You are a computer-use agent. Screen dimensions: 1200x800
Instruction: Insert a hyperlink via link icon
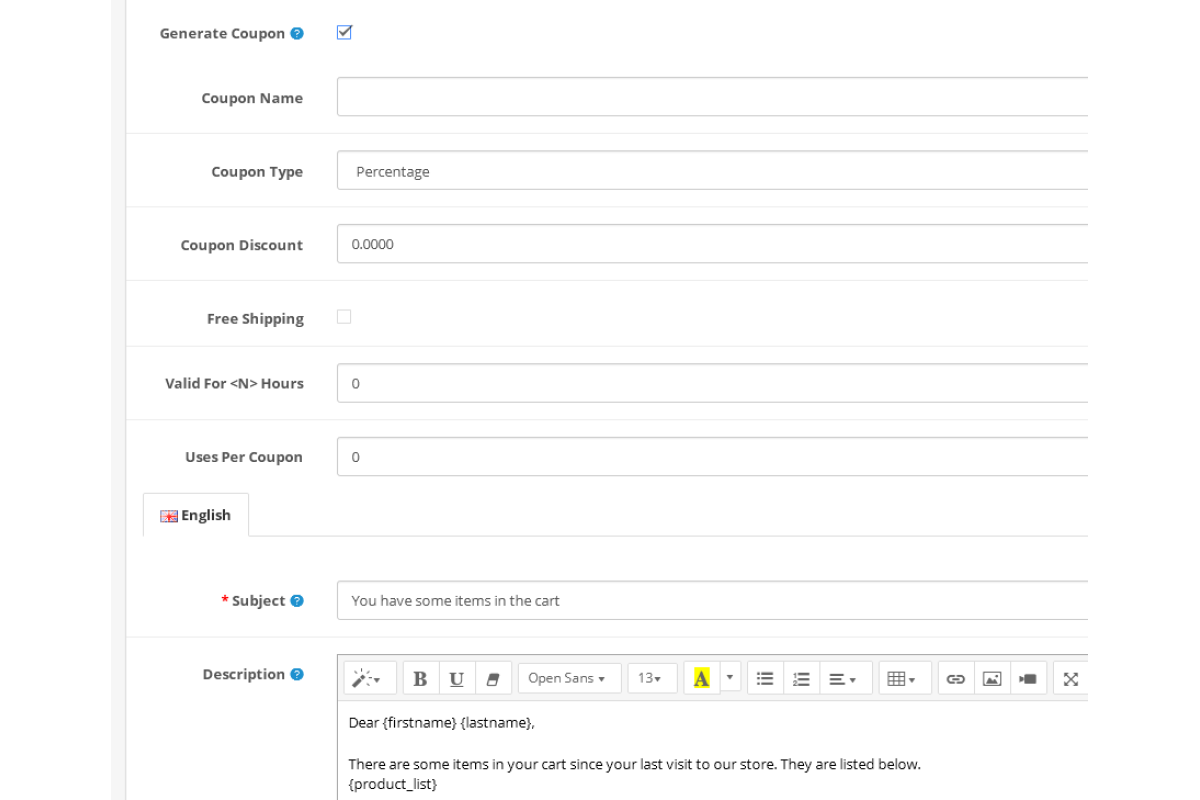[x=955, y=678]
